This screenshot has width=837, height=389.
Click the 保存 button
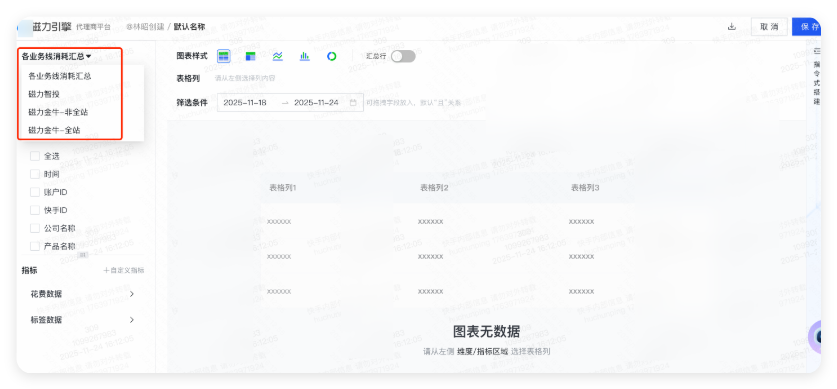(807, 27)
